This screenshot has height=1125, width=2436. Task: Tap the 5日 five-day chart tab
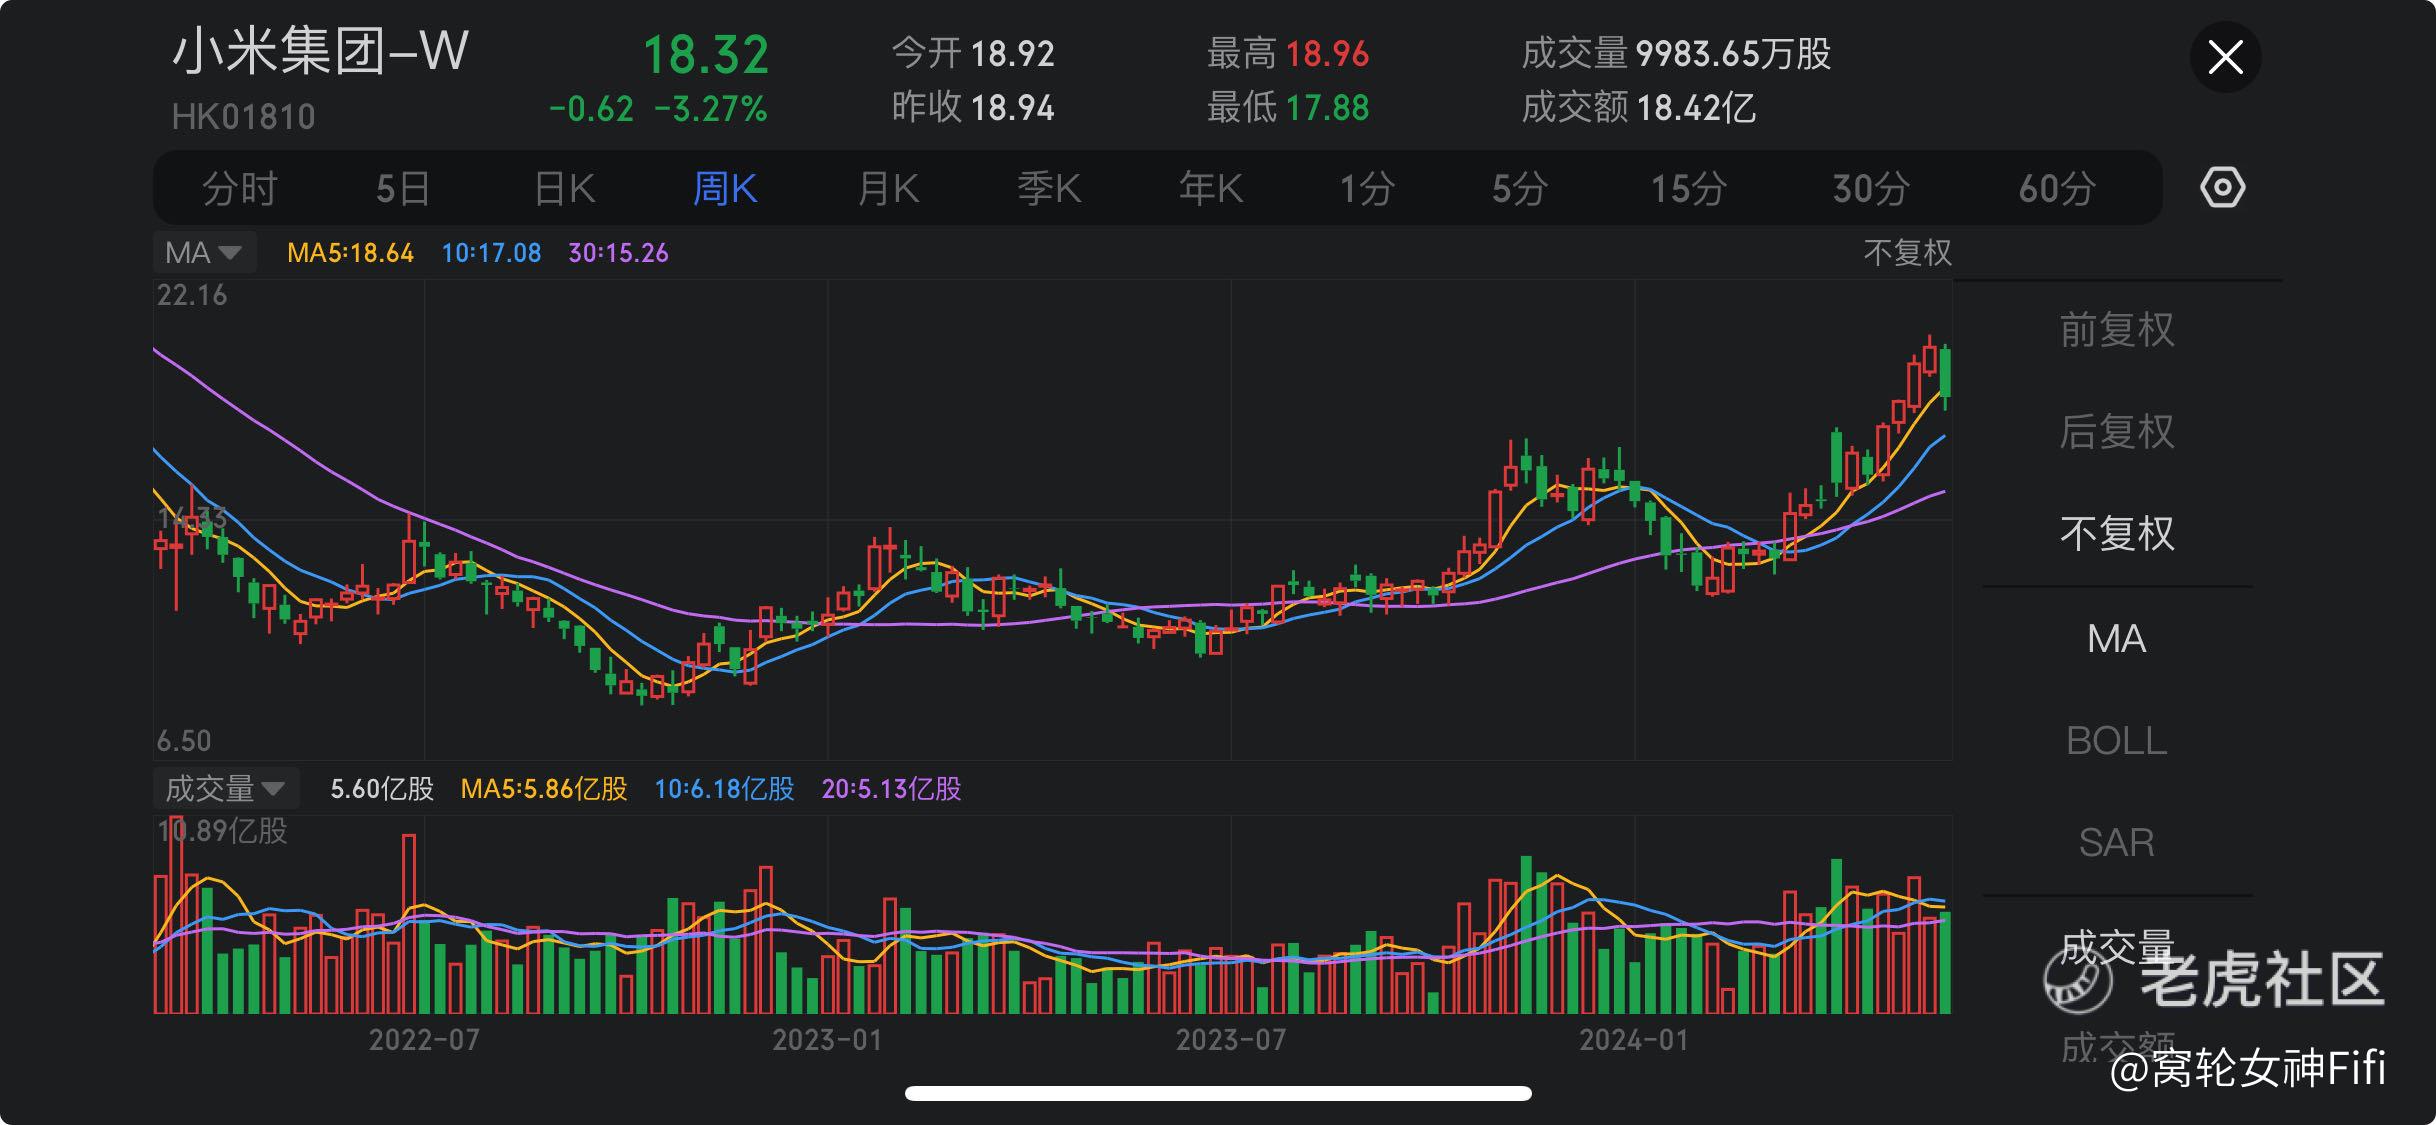point(402,189)
